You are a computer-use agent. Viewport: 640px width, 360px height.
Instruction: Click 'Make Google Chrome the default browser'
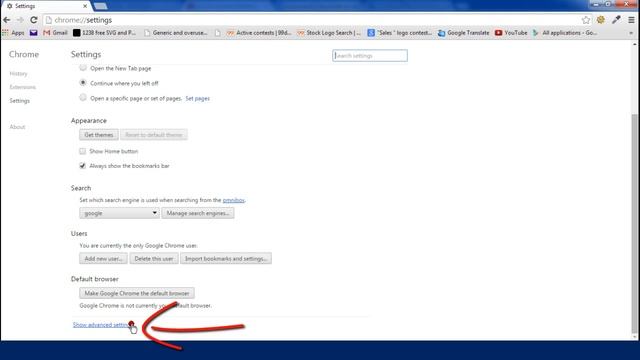[x=137, y=293]
